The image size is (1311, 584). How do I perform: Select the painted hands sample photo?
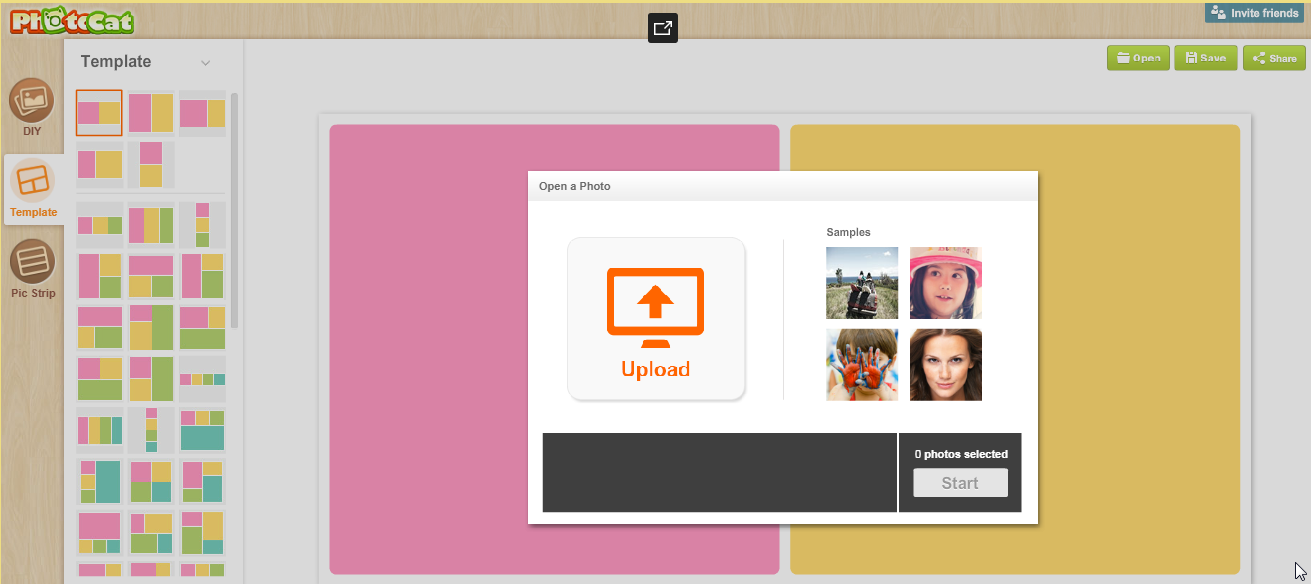(862, 365)
